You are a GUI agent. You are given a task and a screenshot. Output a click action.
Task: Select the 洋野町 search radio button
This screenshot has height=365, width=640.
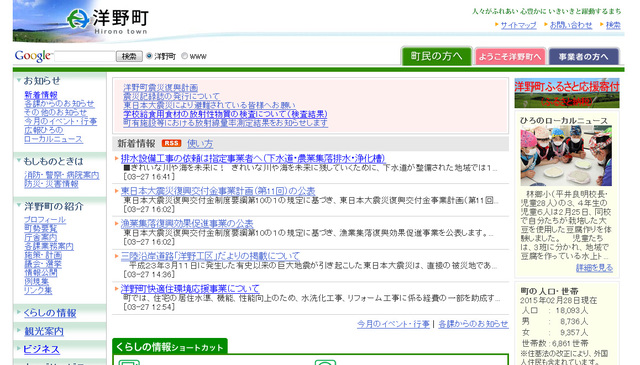tap(149, 56)
